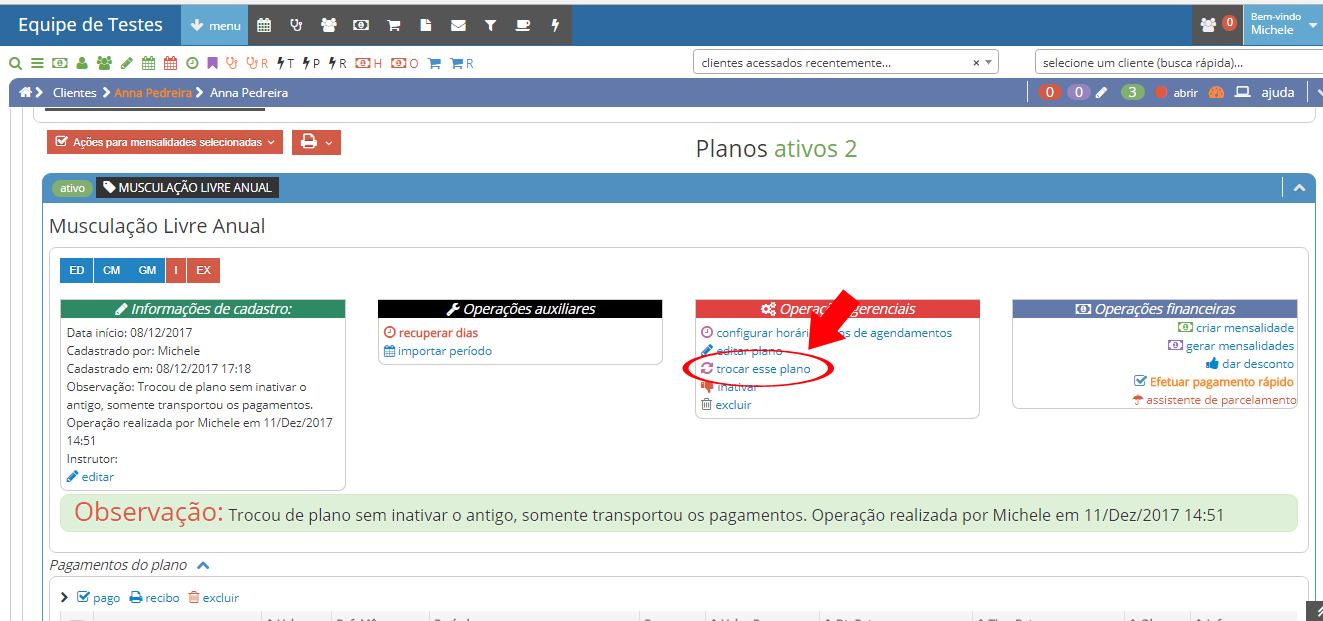Viewport: 1323px width, 621px height.
Task: Click the purple bookmark icon in shortcut row
Action: 212,63
